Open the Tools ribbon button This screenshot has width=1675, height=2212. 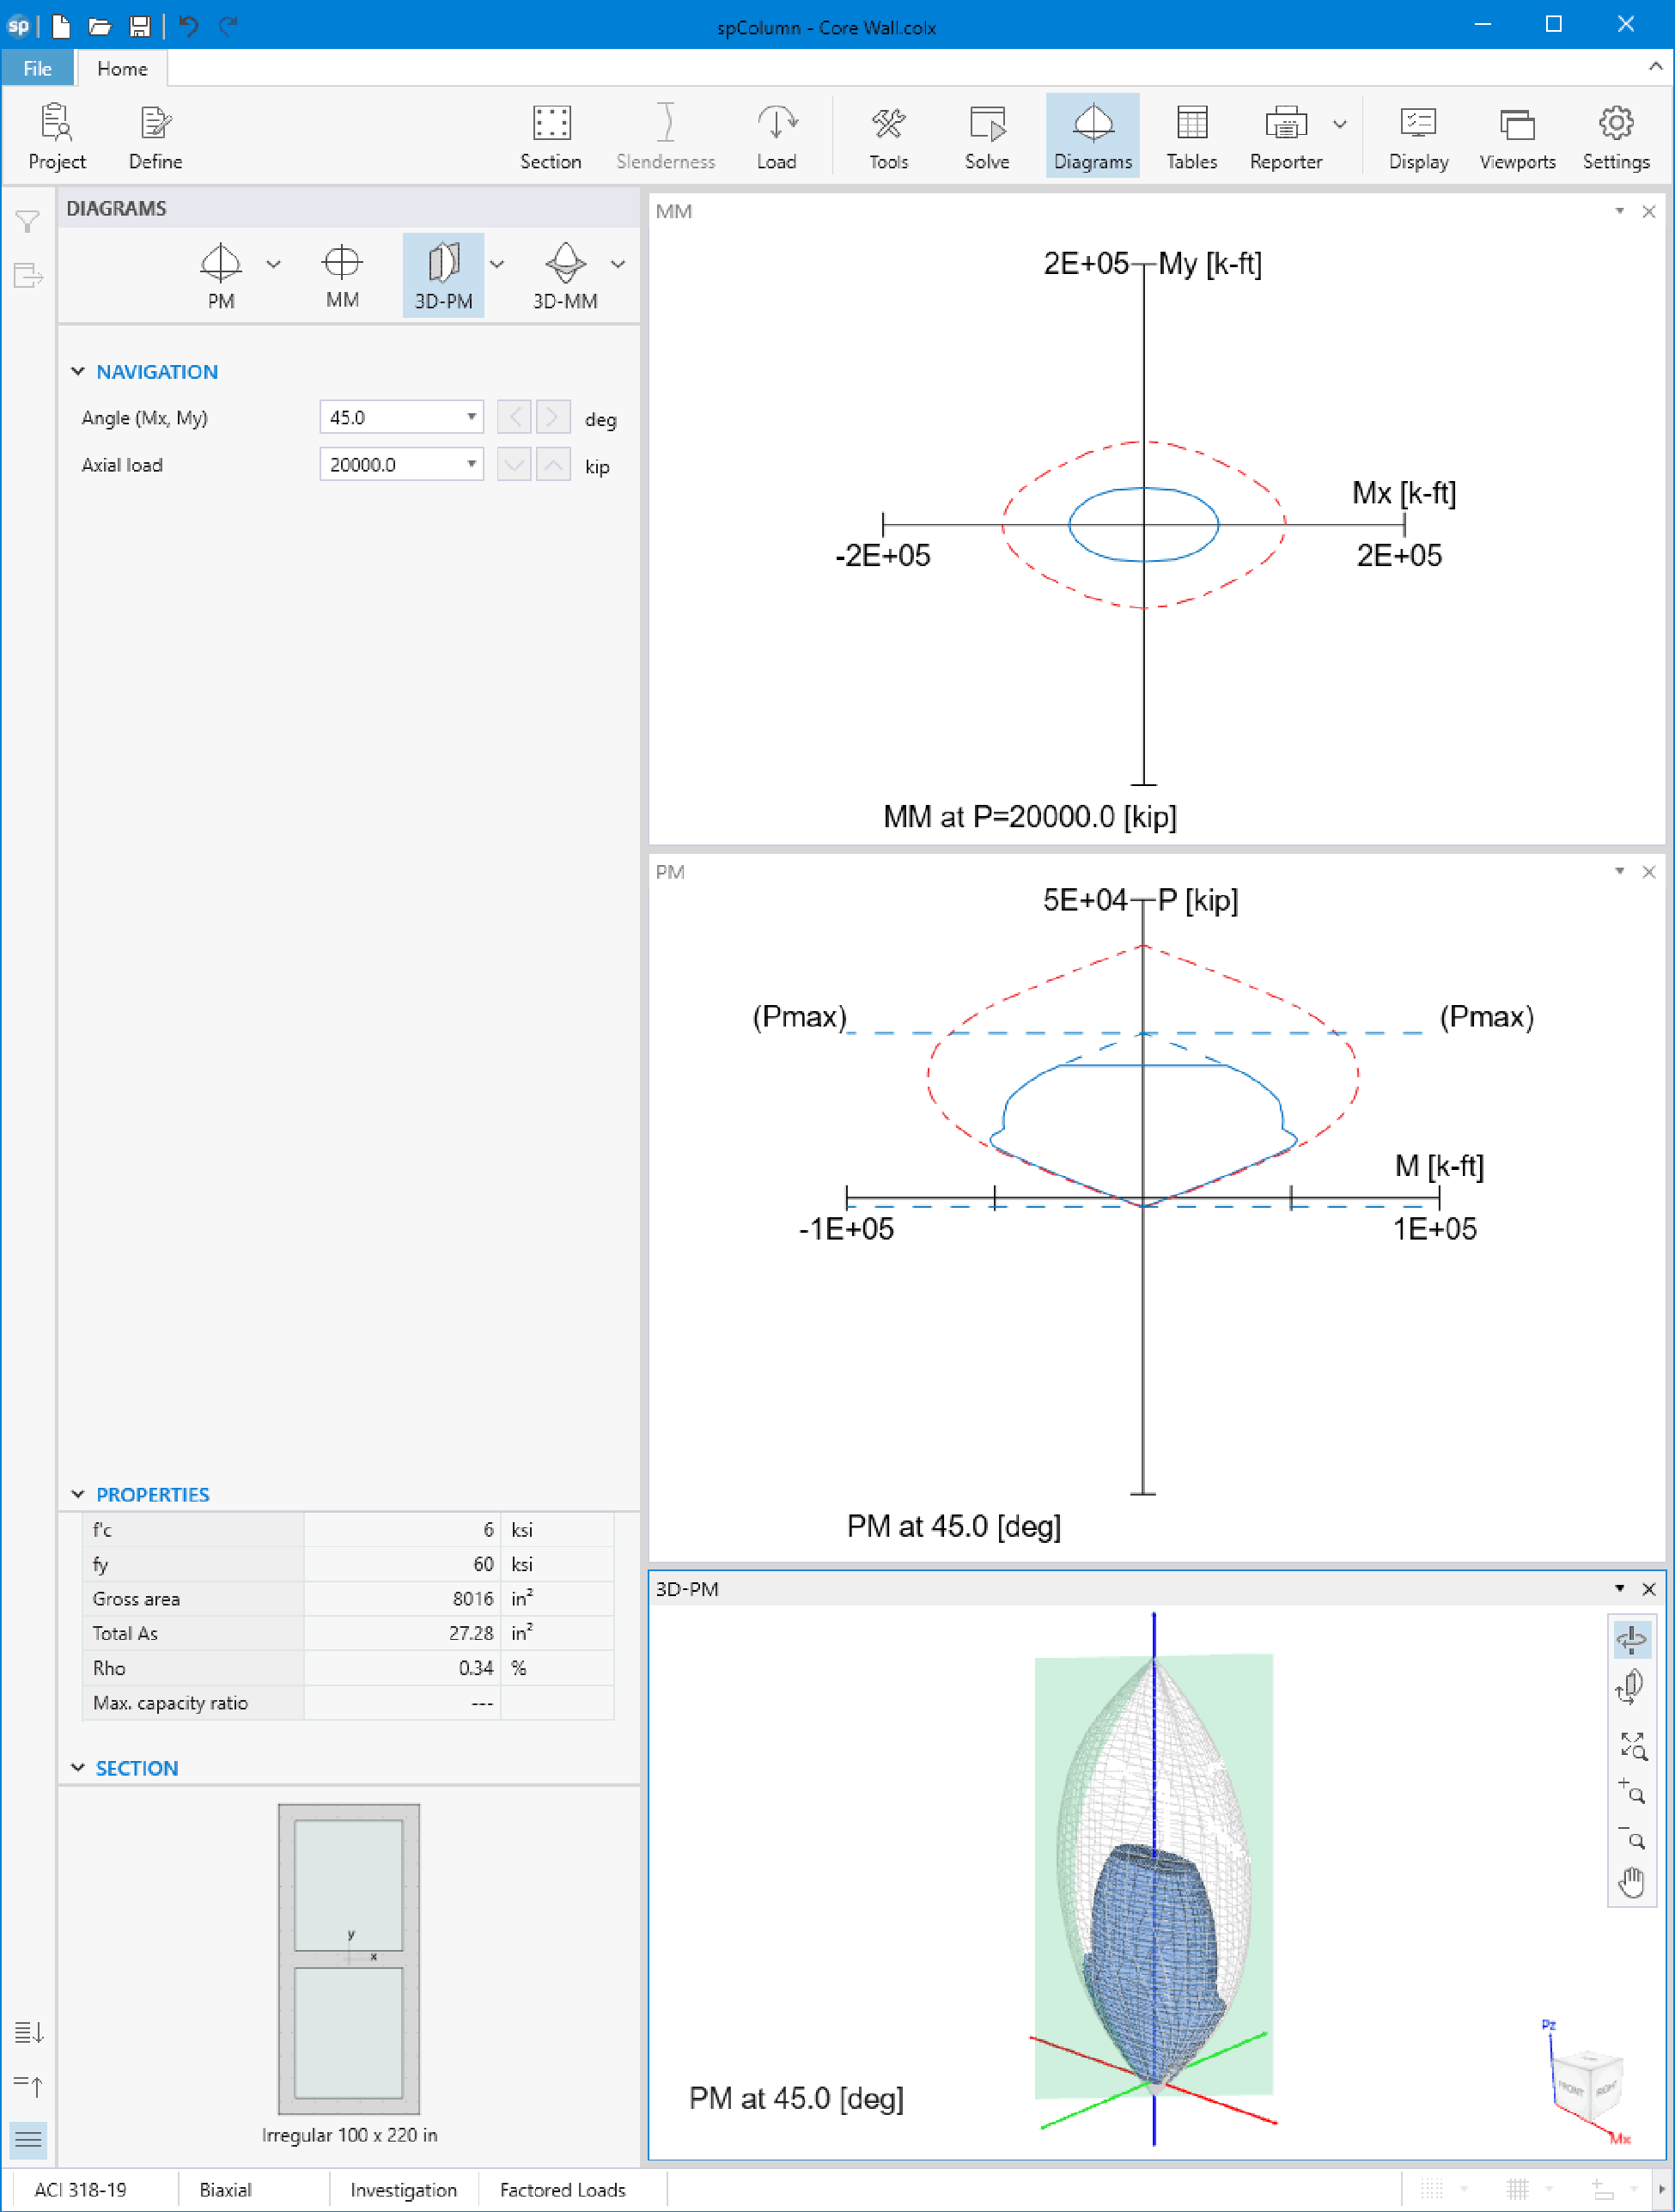coord(888,136)
